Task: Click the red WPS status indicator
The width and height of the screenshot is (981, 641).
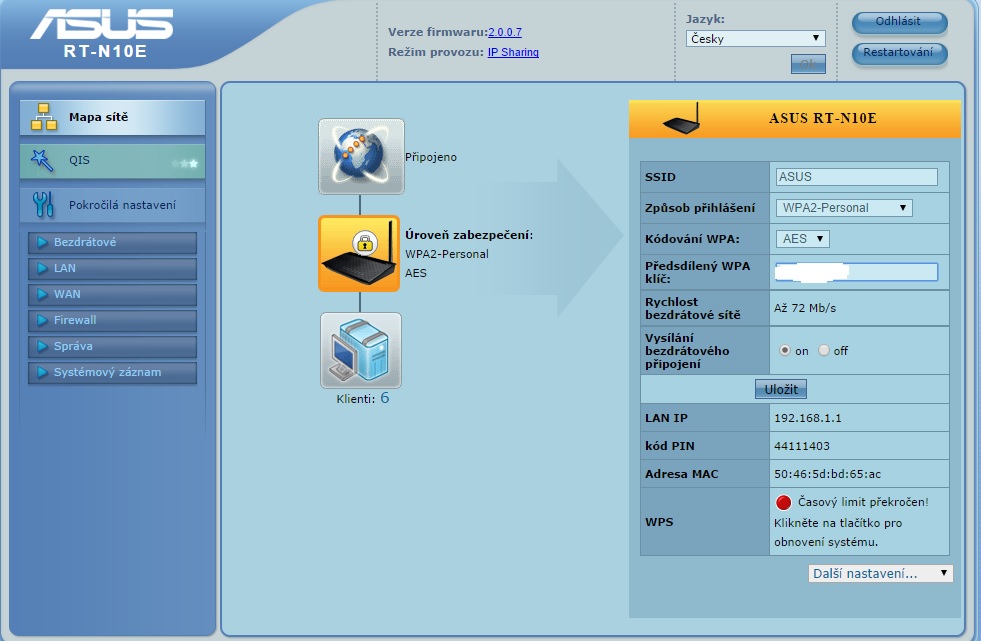Action: pos(783,502)
